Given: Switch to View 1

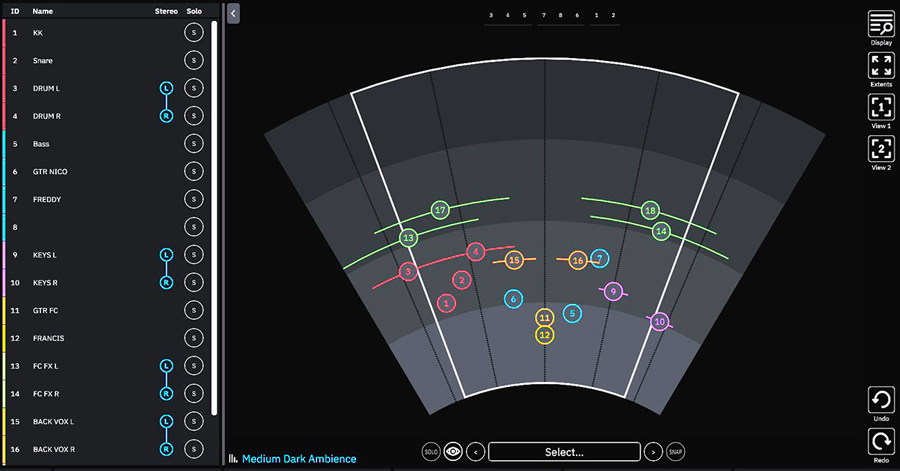Looking at the screenshot, I should [x=881, y=107].
